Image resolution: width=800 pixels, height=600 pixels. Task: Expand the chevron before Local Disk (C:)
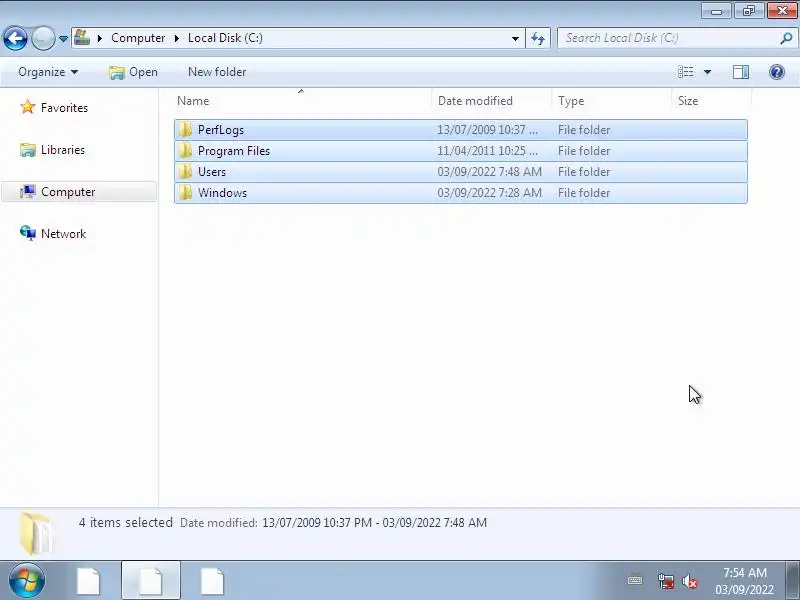click(177, 38)
